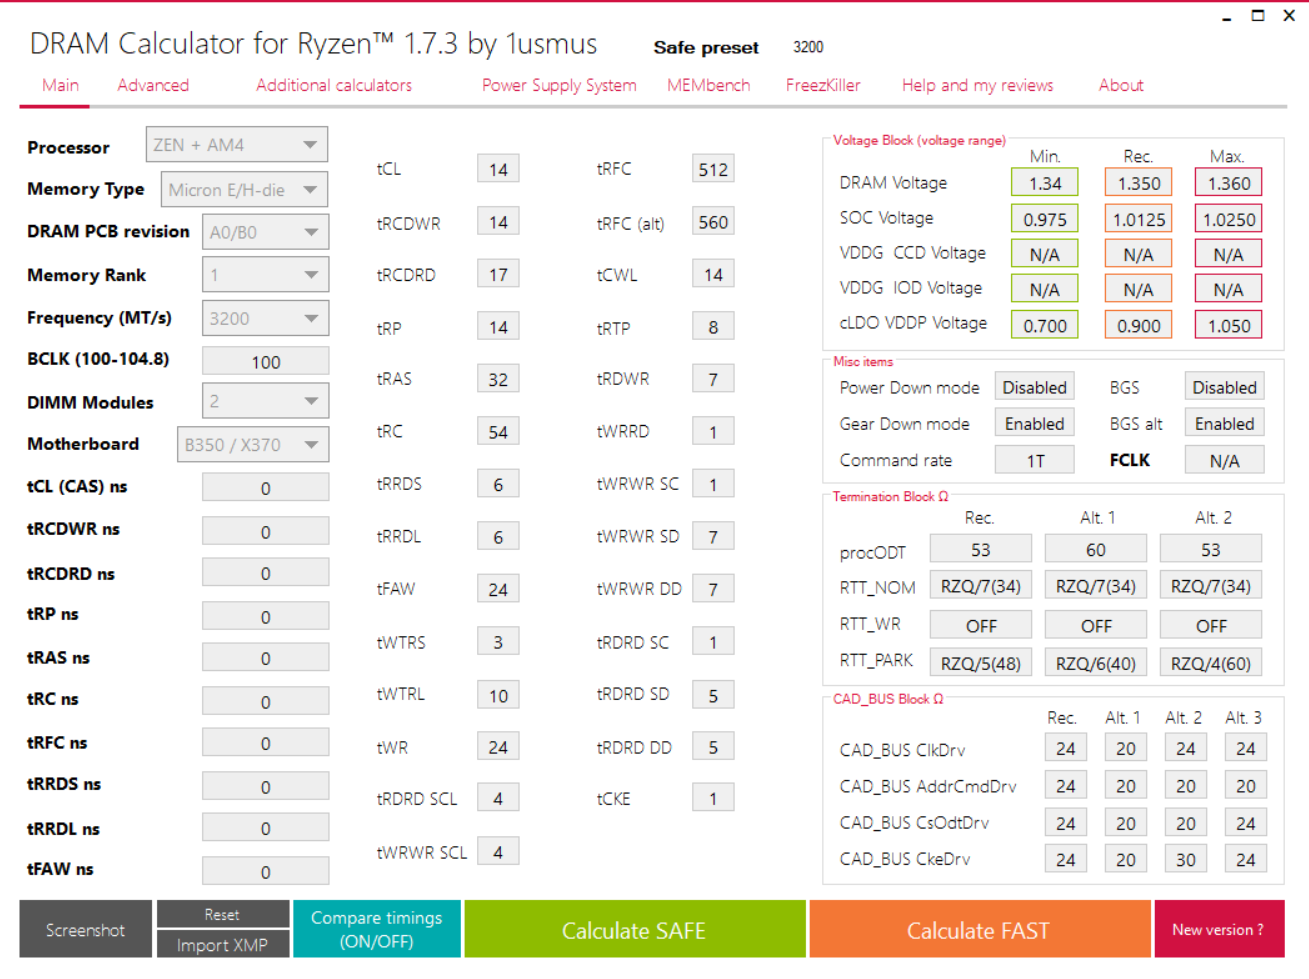Select the BGS Disabled value
Image resolution: width=1309 pixels, height=979 pixels.
click(1224, 387)
